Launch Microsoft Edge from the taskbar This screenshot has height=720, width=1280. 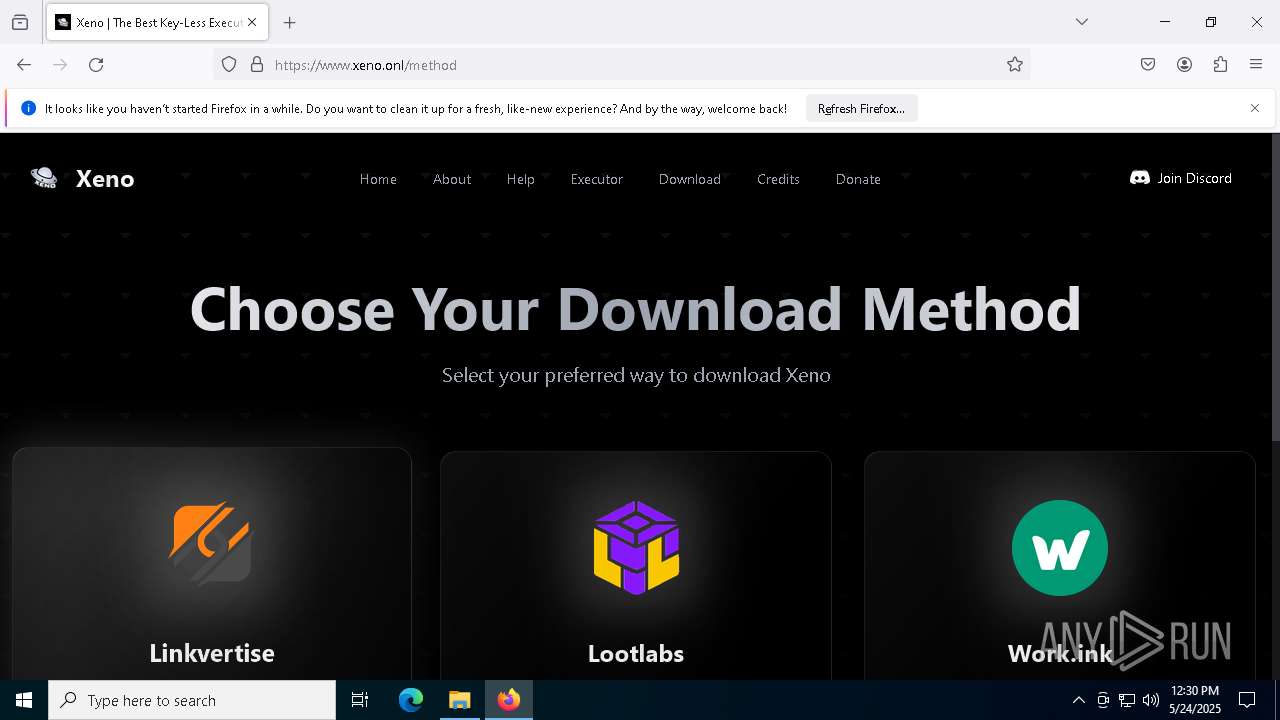(411, 700)
